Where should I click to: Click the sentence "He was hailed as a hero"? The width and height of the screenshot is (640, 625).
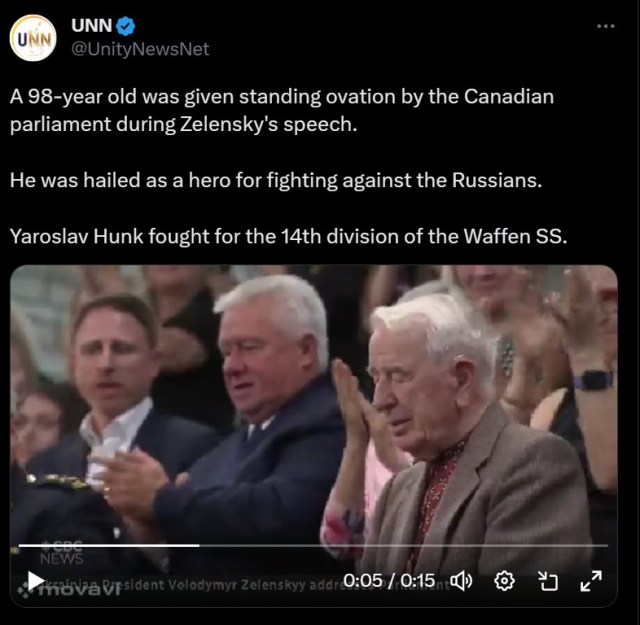[x=276, y=180]
